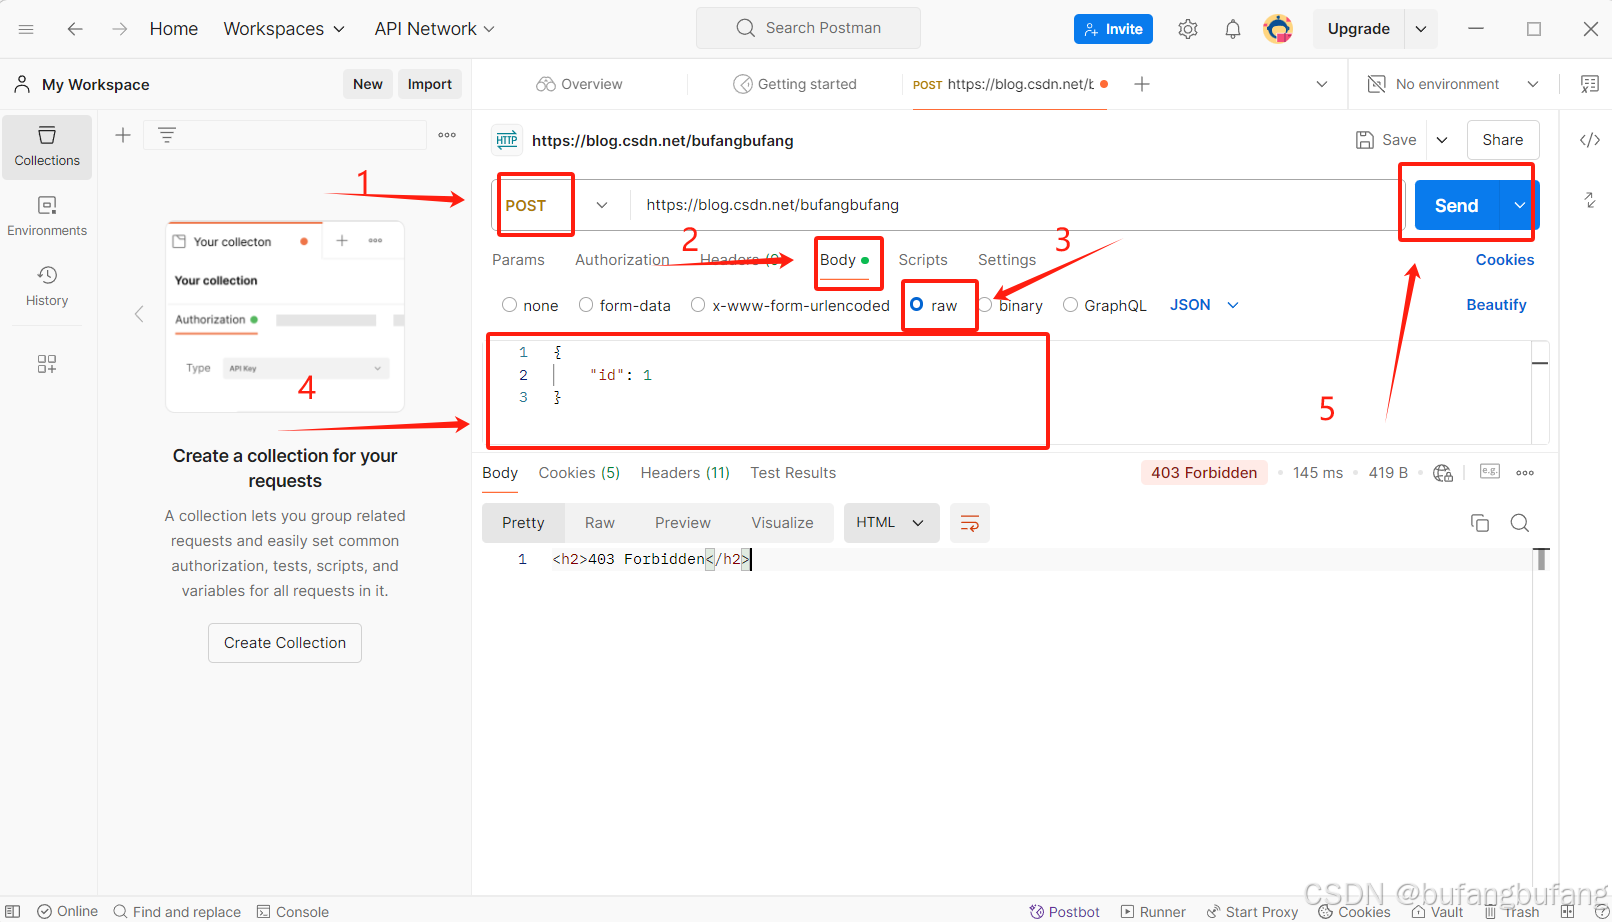Collapse the sidebar with left chevron
1612x922 pixels.
point(139,314)
